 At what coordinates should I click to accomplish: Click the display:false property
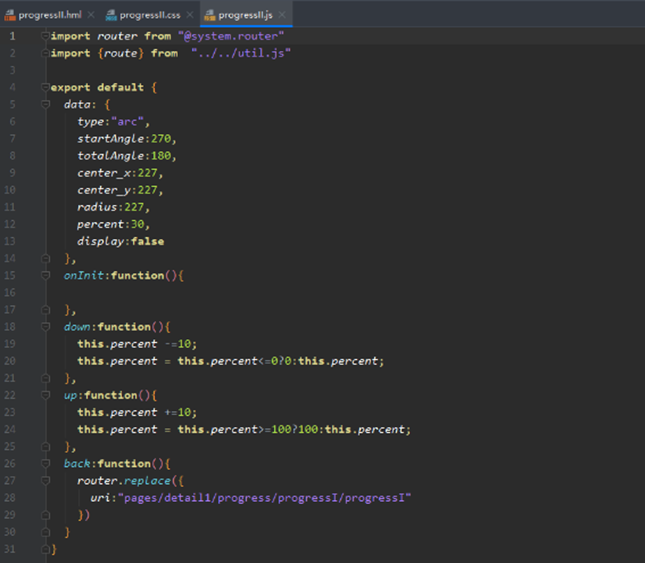coord(121,241)
